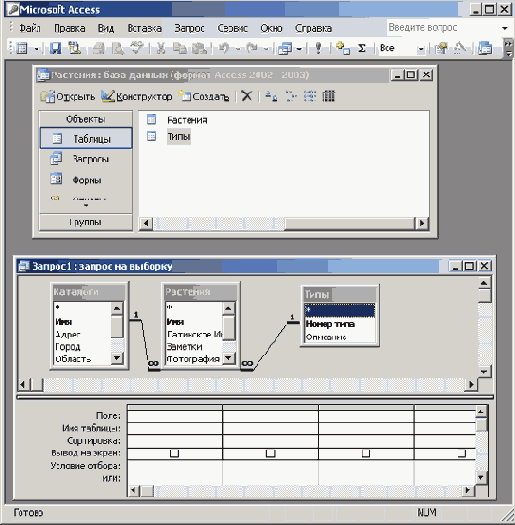This screenshot has height=525, width=515.
Task: Click the View mode icon in the toolbar
Action: tap(22, 48)
